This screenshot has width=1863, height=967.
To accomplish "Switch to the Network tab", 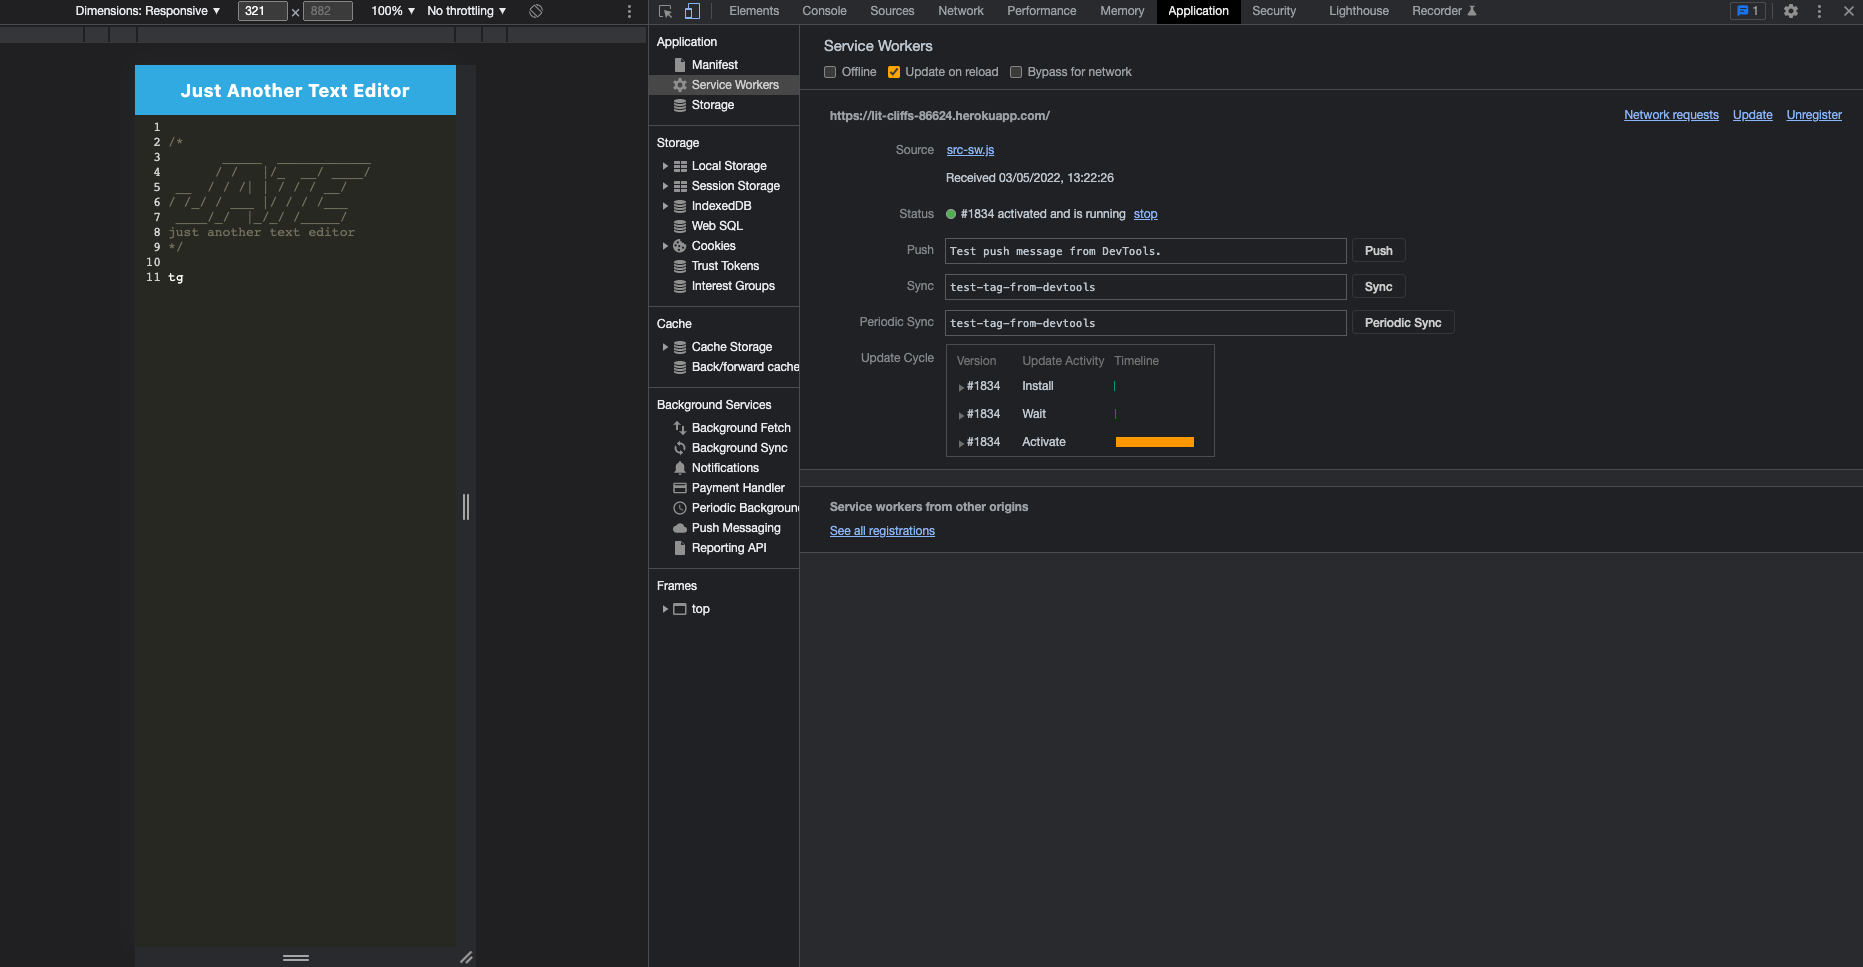I will [961, 11].
